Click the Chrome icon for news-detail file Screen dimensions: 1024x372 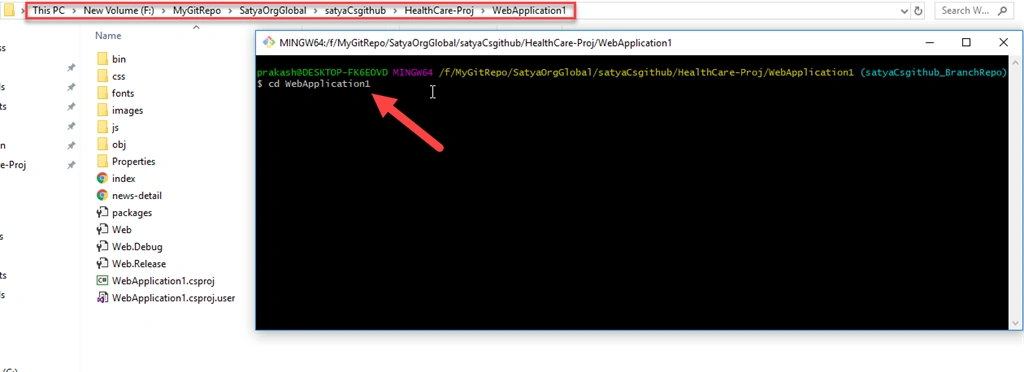[x=102, y=194]
